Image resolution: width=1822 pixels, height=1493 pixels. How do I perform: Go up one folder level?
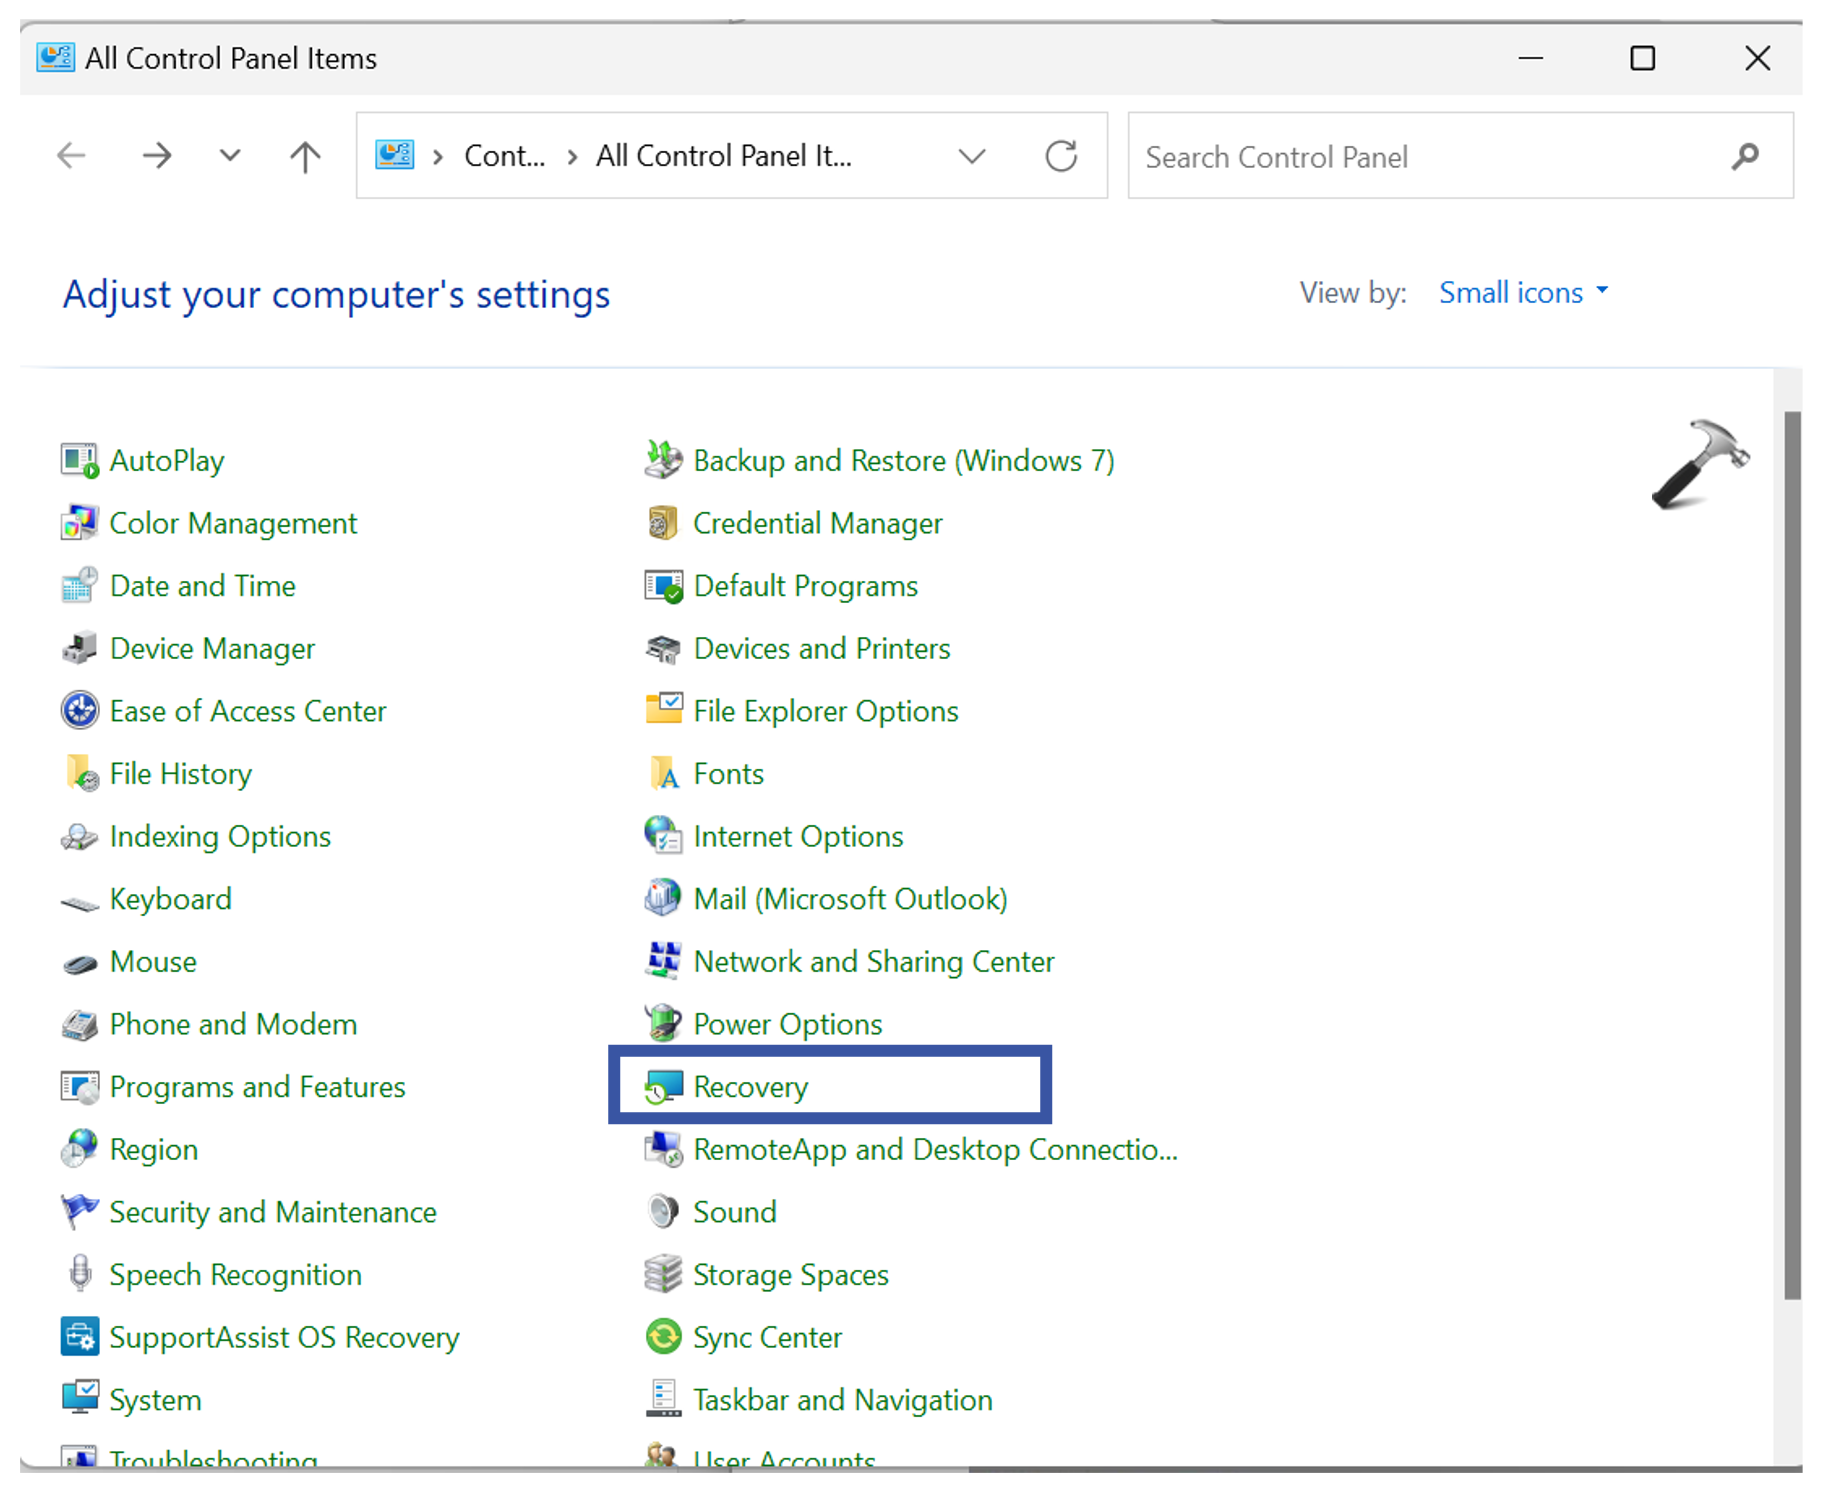click(305, 156)
